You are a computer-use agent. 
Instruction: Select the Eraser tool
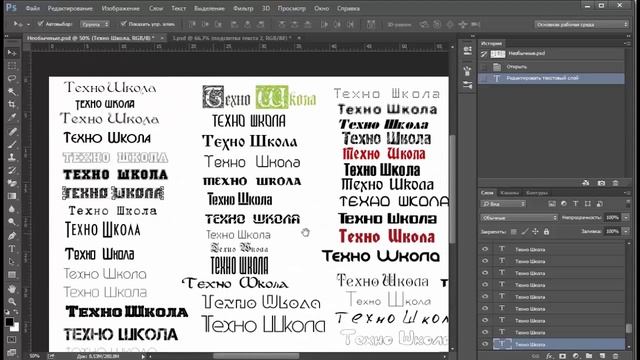(12, 183)
